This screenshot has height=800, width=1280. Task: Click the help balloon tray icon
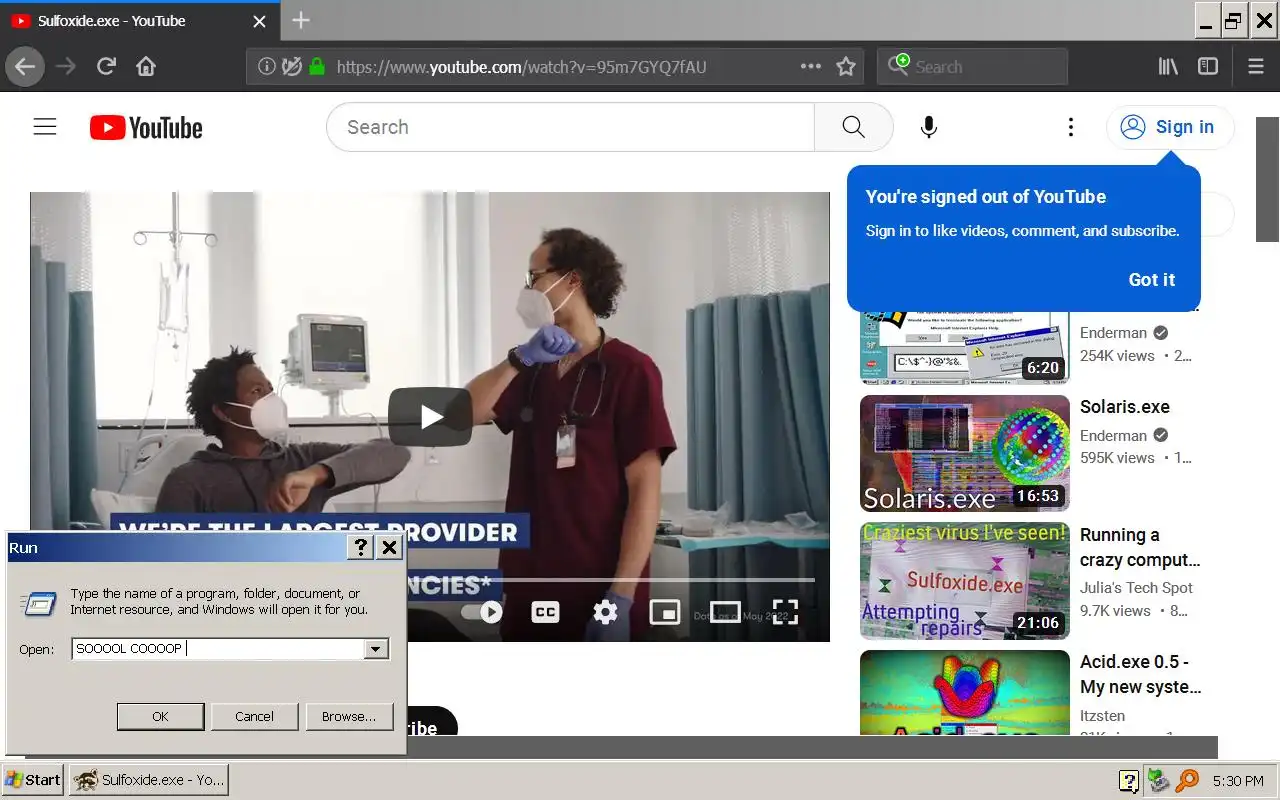click(x=1129, y=781)
